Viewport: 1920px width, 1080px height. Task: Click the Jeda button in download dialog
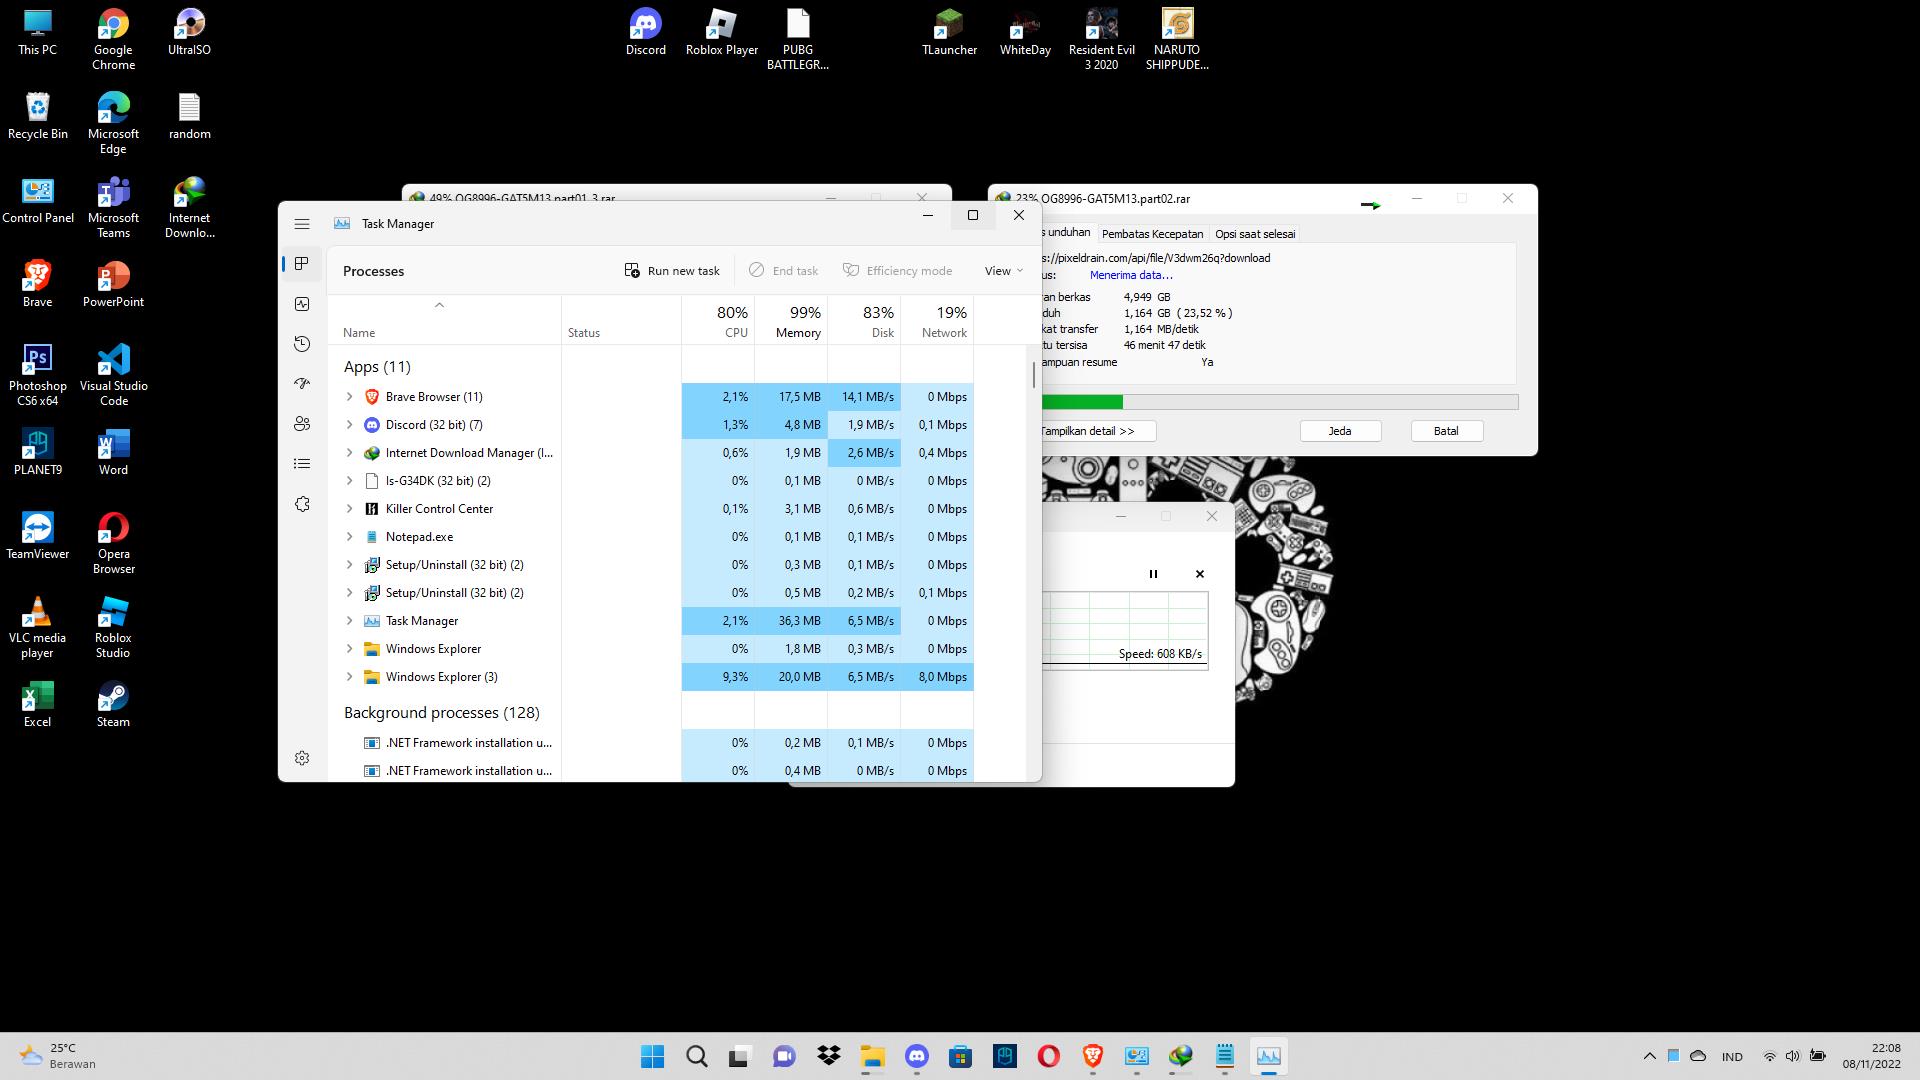point(1340,431)
